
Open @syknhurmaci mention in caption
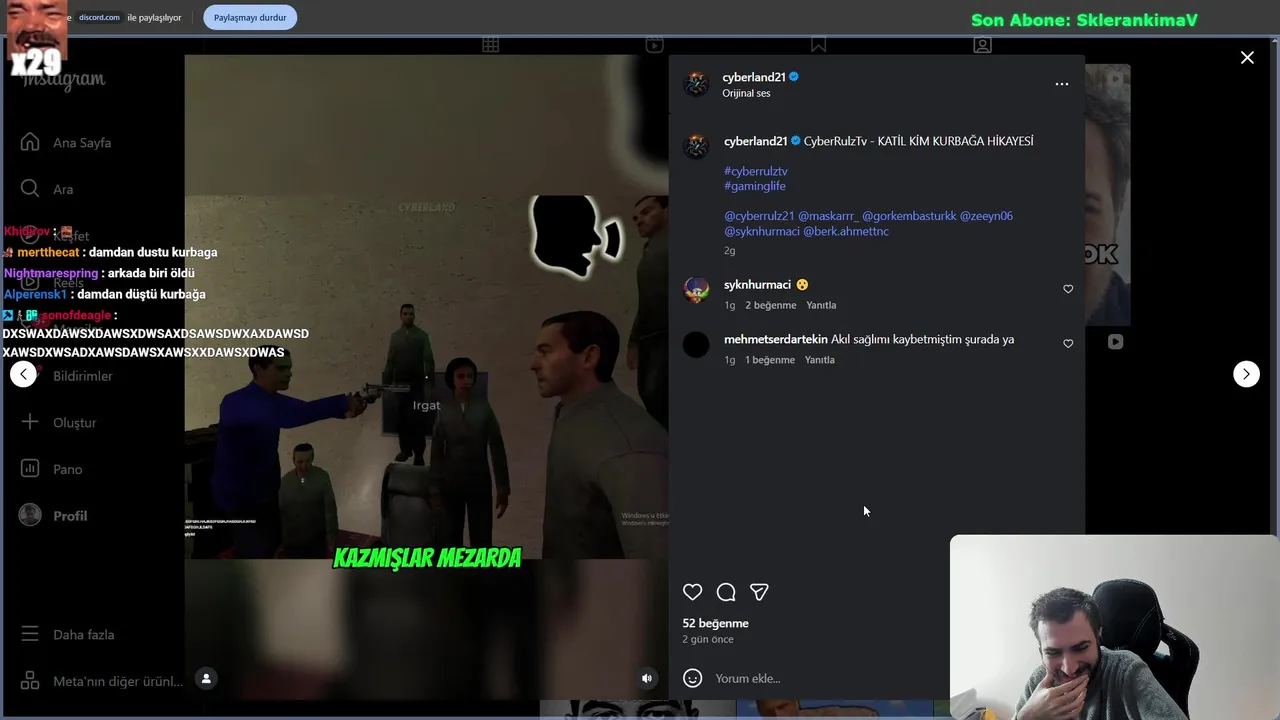point(762,231)
